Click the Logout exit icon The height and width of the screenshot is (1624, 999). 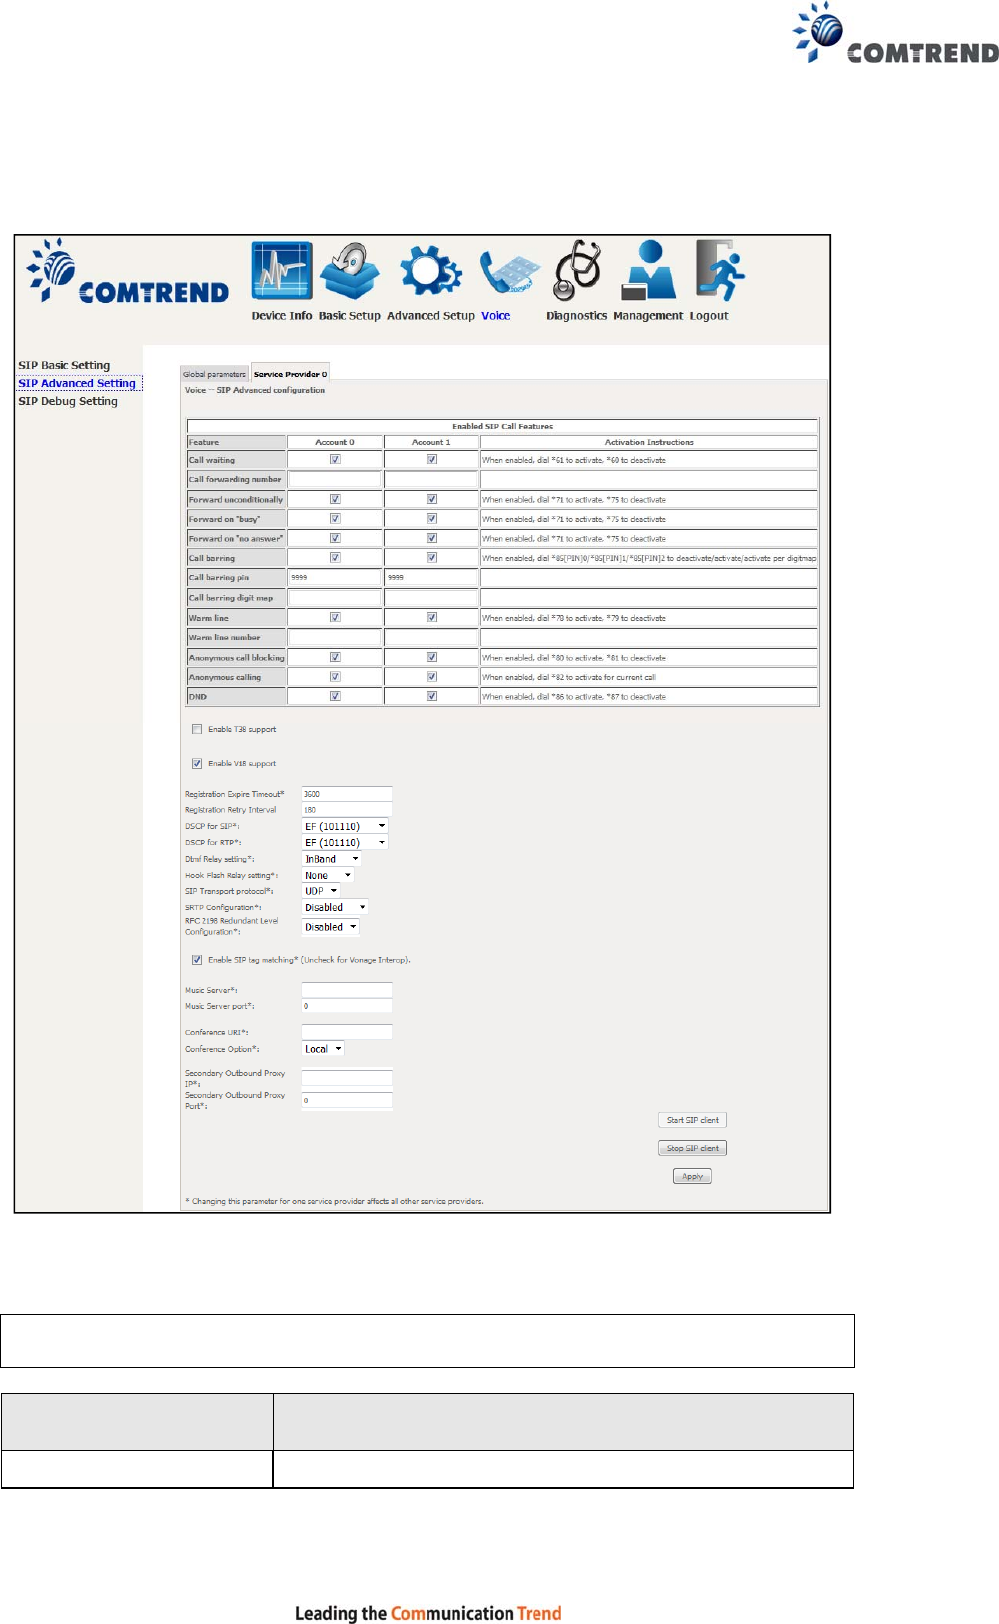720,270
